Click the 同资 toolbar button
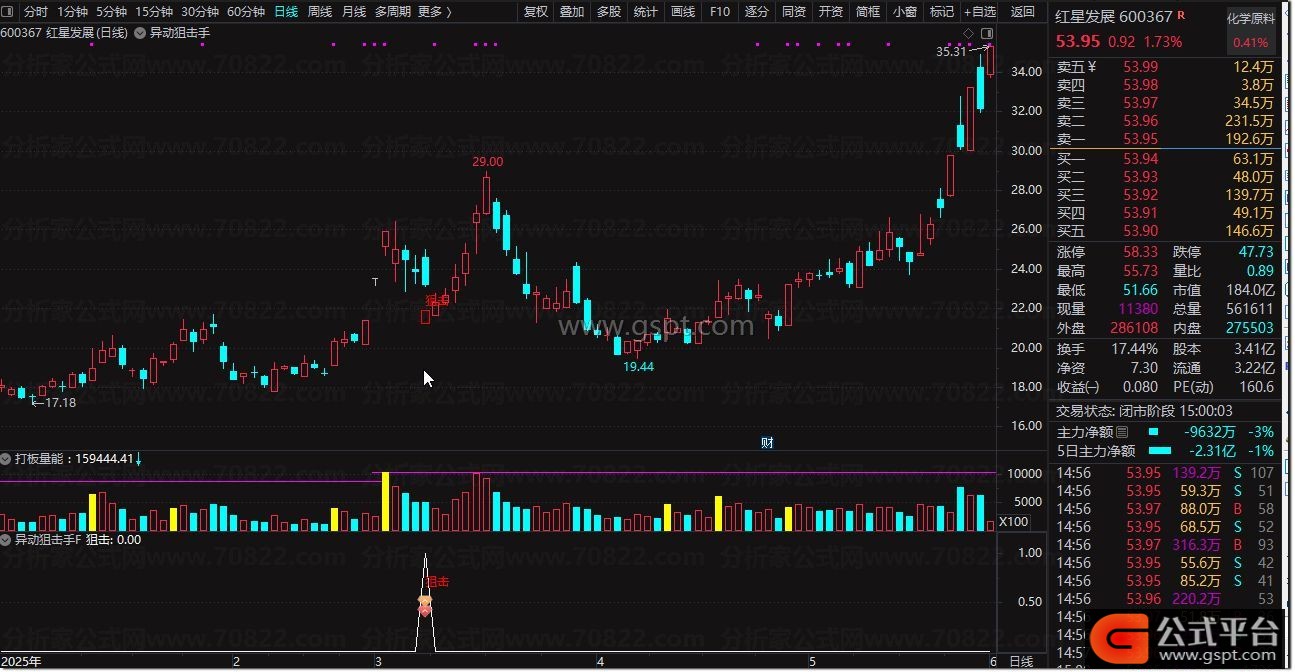The width and height of the screenshot is (1295, 672). tap(794, 12)
